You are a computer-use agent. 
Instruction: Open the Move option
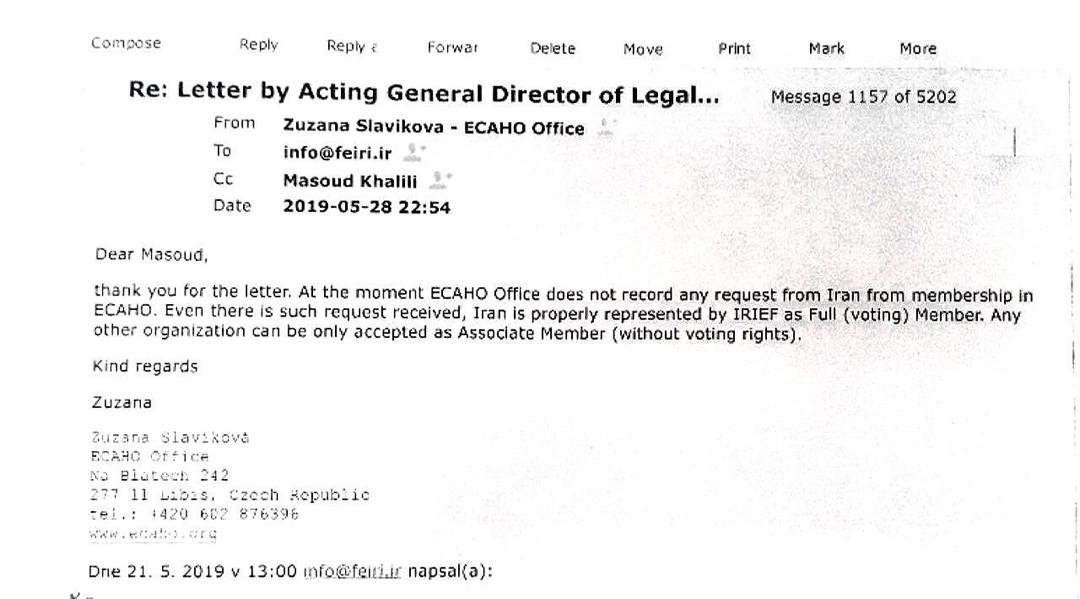click(x=643, y=49)
